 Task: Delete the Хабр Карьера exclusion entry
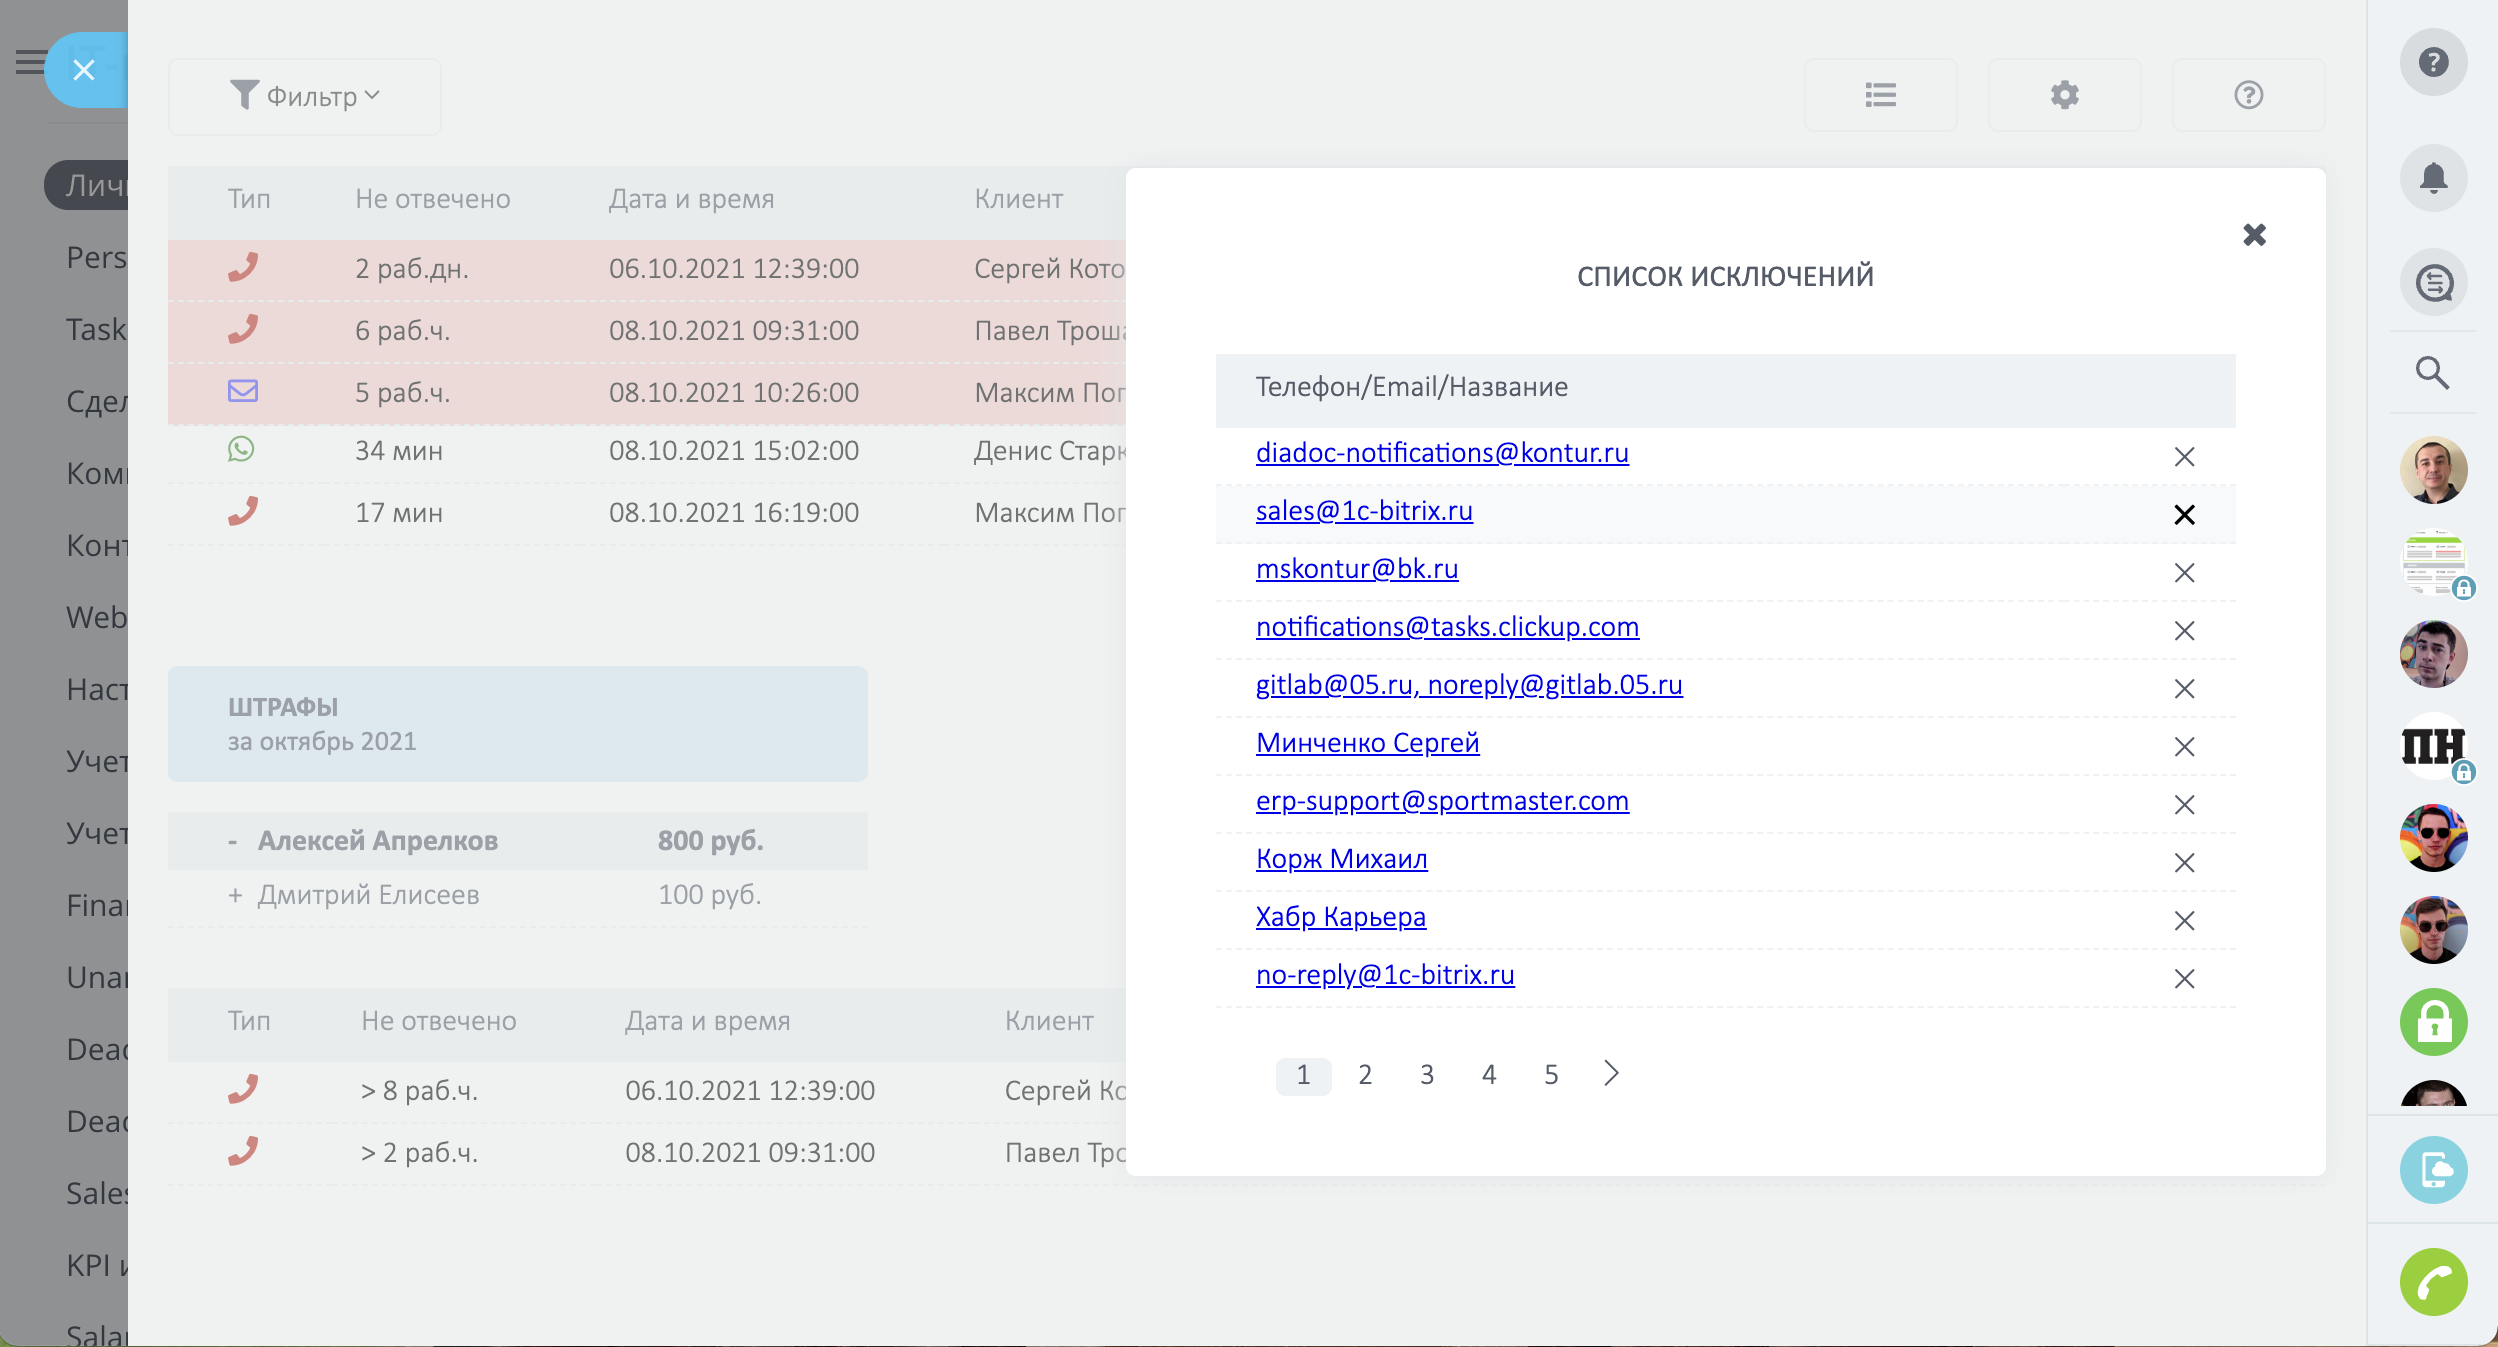click(2184, 921)
